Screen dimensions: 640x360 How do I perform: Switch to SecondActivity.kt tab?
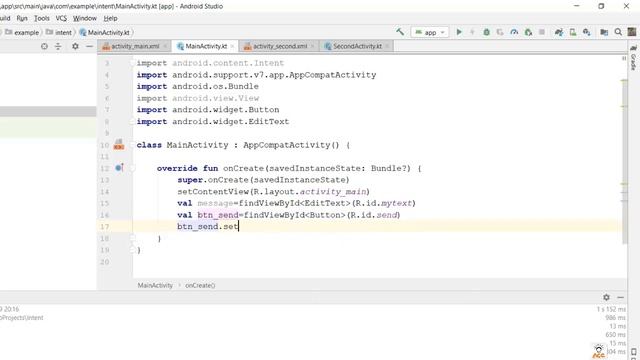357,47
